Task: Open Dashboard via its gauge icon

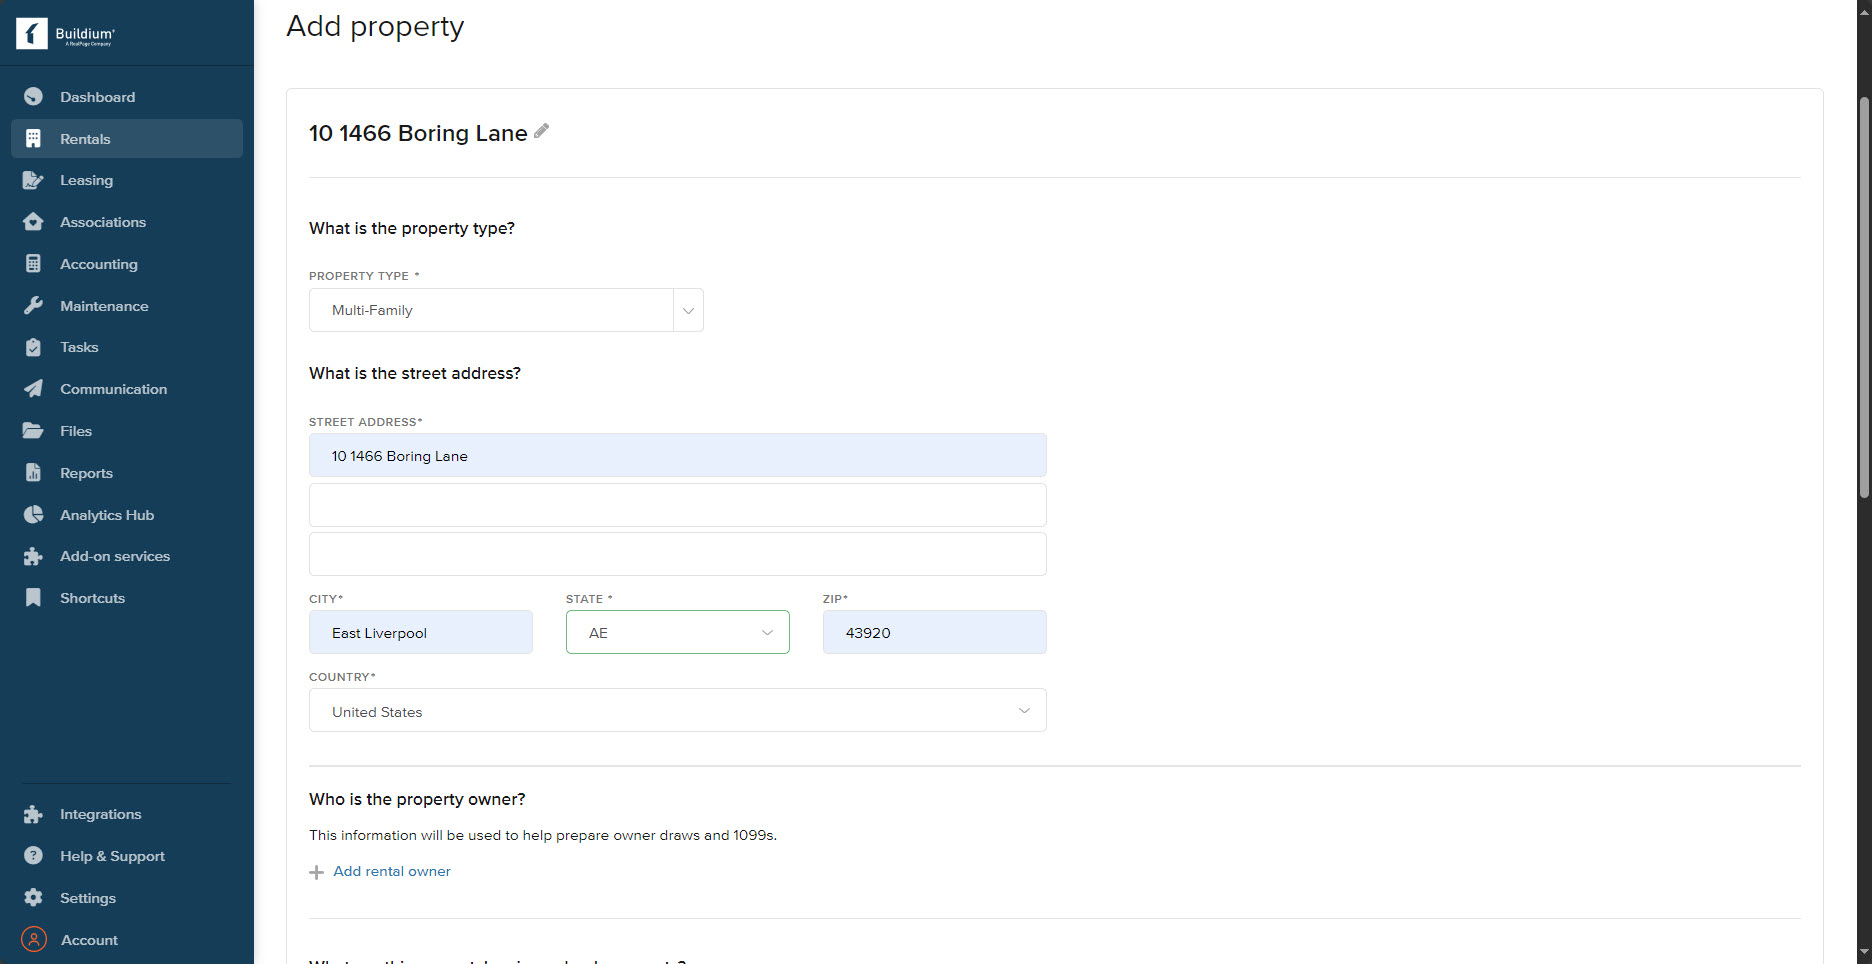Action: point(33,97)
